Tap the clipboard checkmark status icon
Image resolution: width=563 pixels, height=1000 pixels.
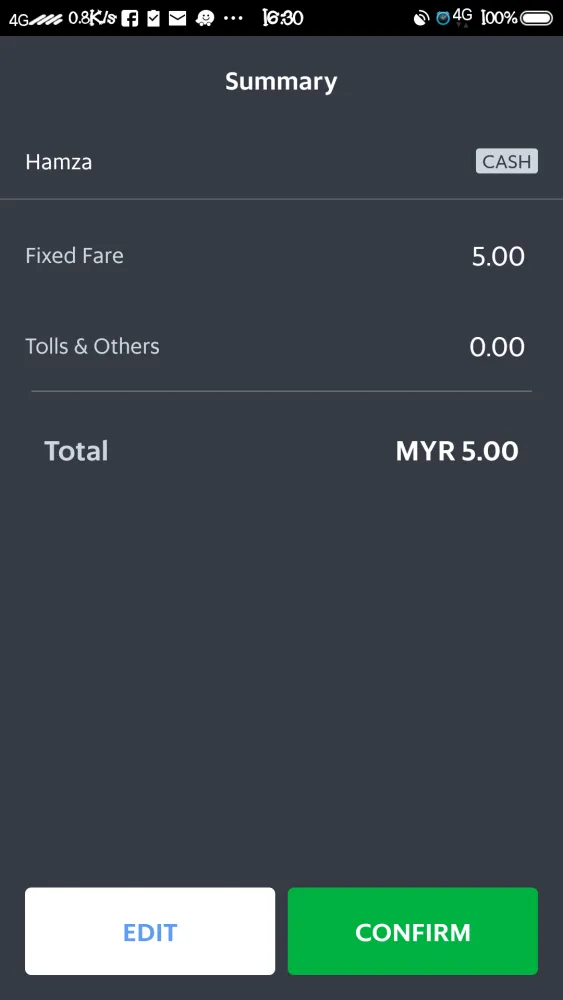[154, 18]
